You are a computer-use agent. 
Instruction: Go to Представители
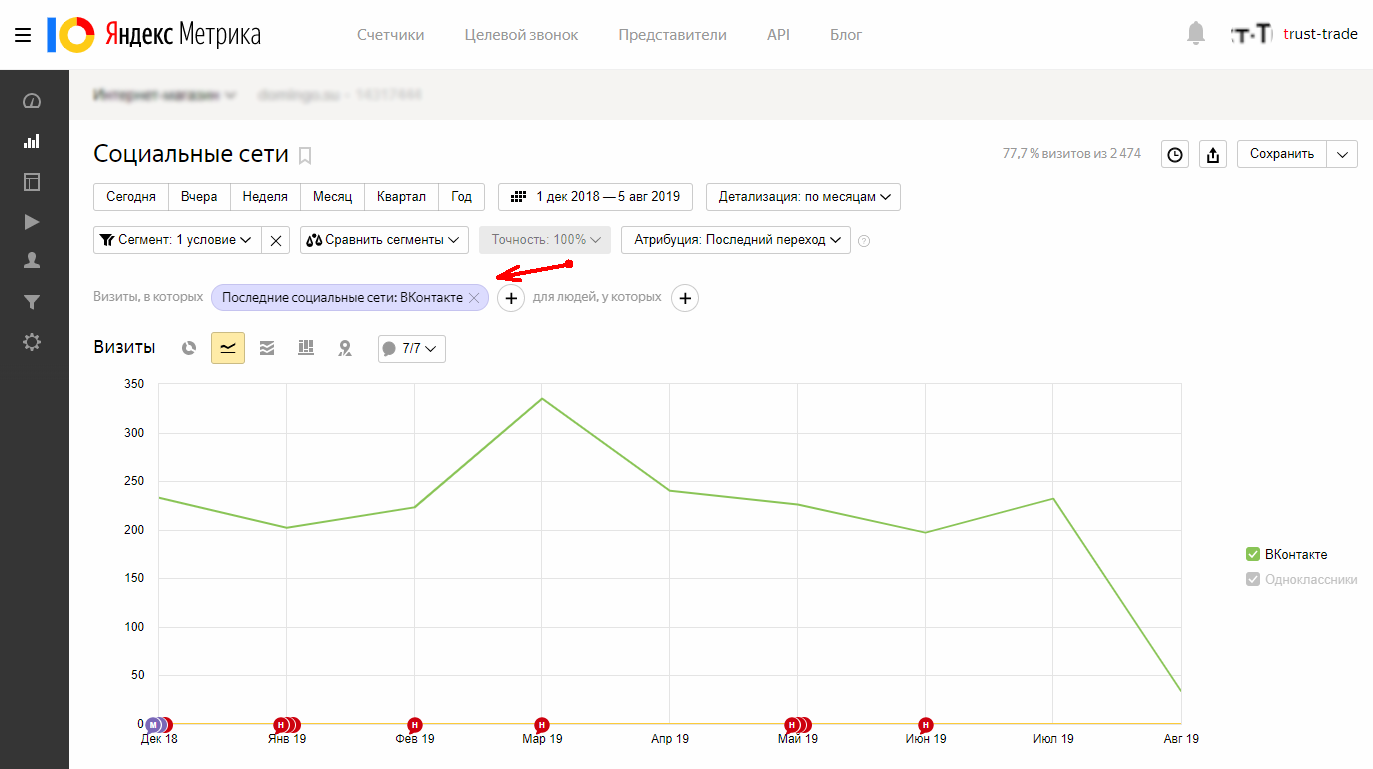[x=672, y=35]
